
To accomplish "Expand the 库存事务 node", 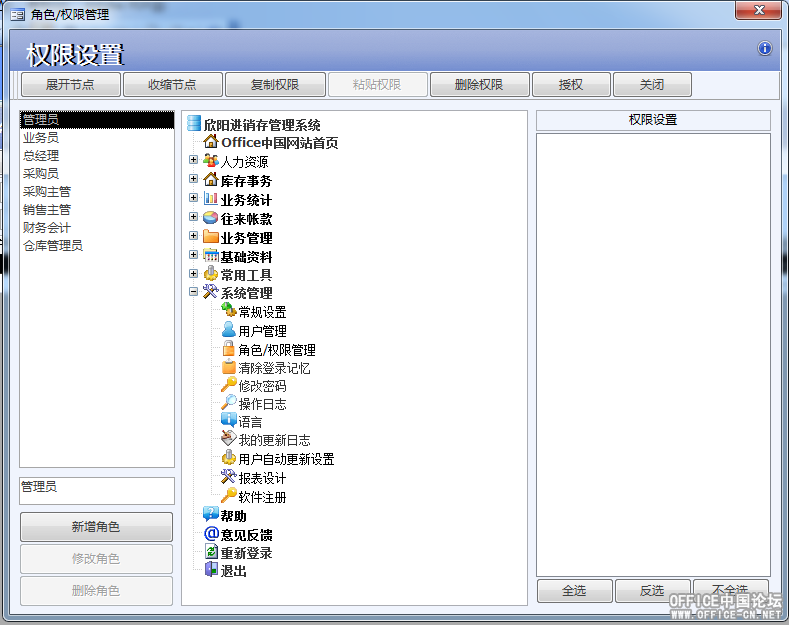I will tap(193, 179).
